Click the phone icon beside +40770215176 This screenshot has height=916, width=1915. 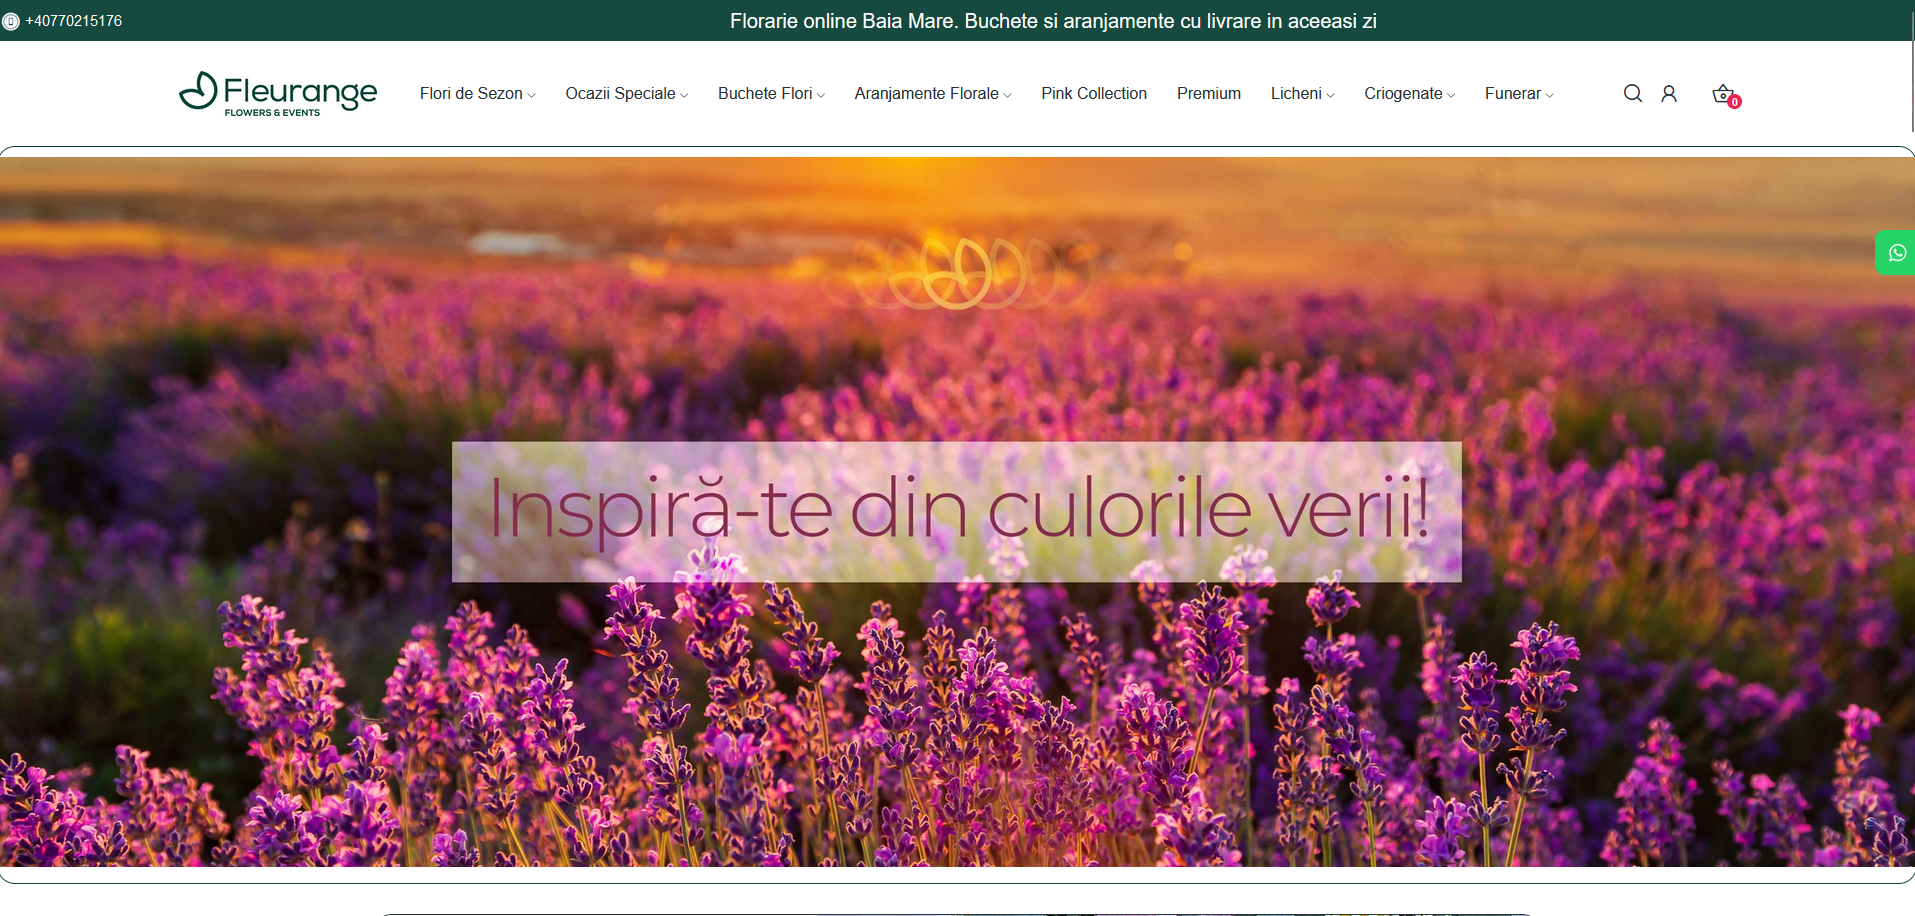pos(11,21)
